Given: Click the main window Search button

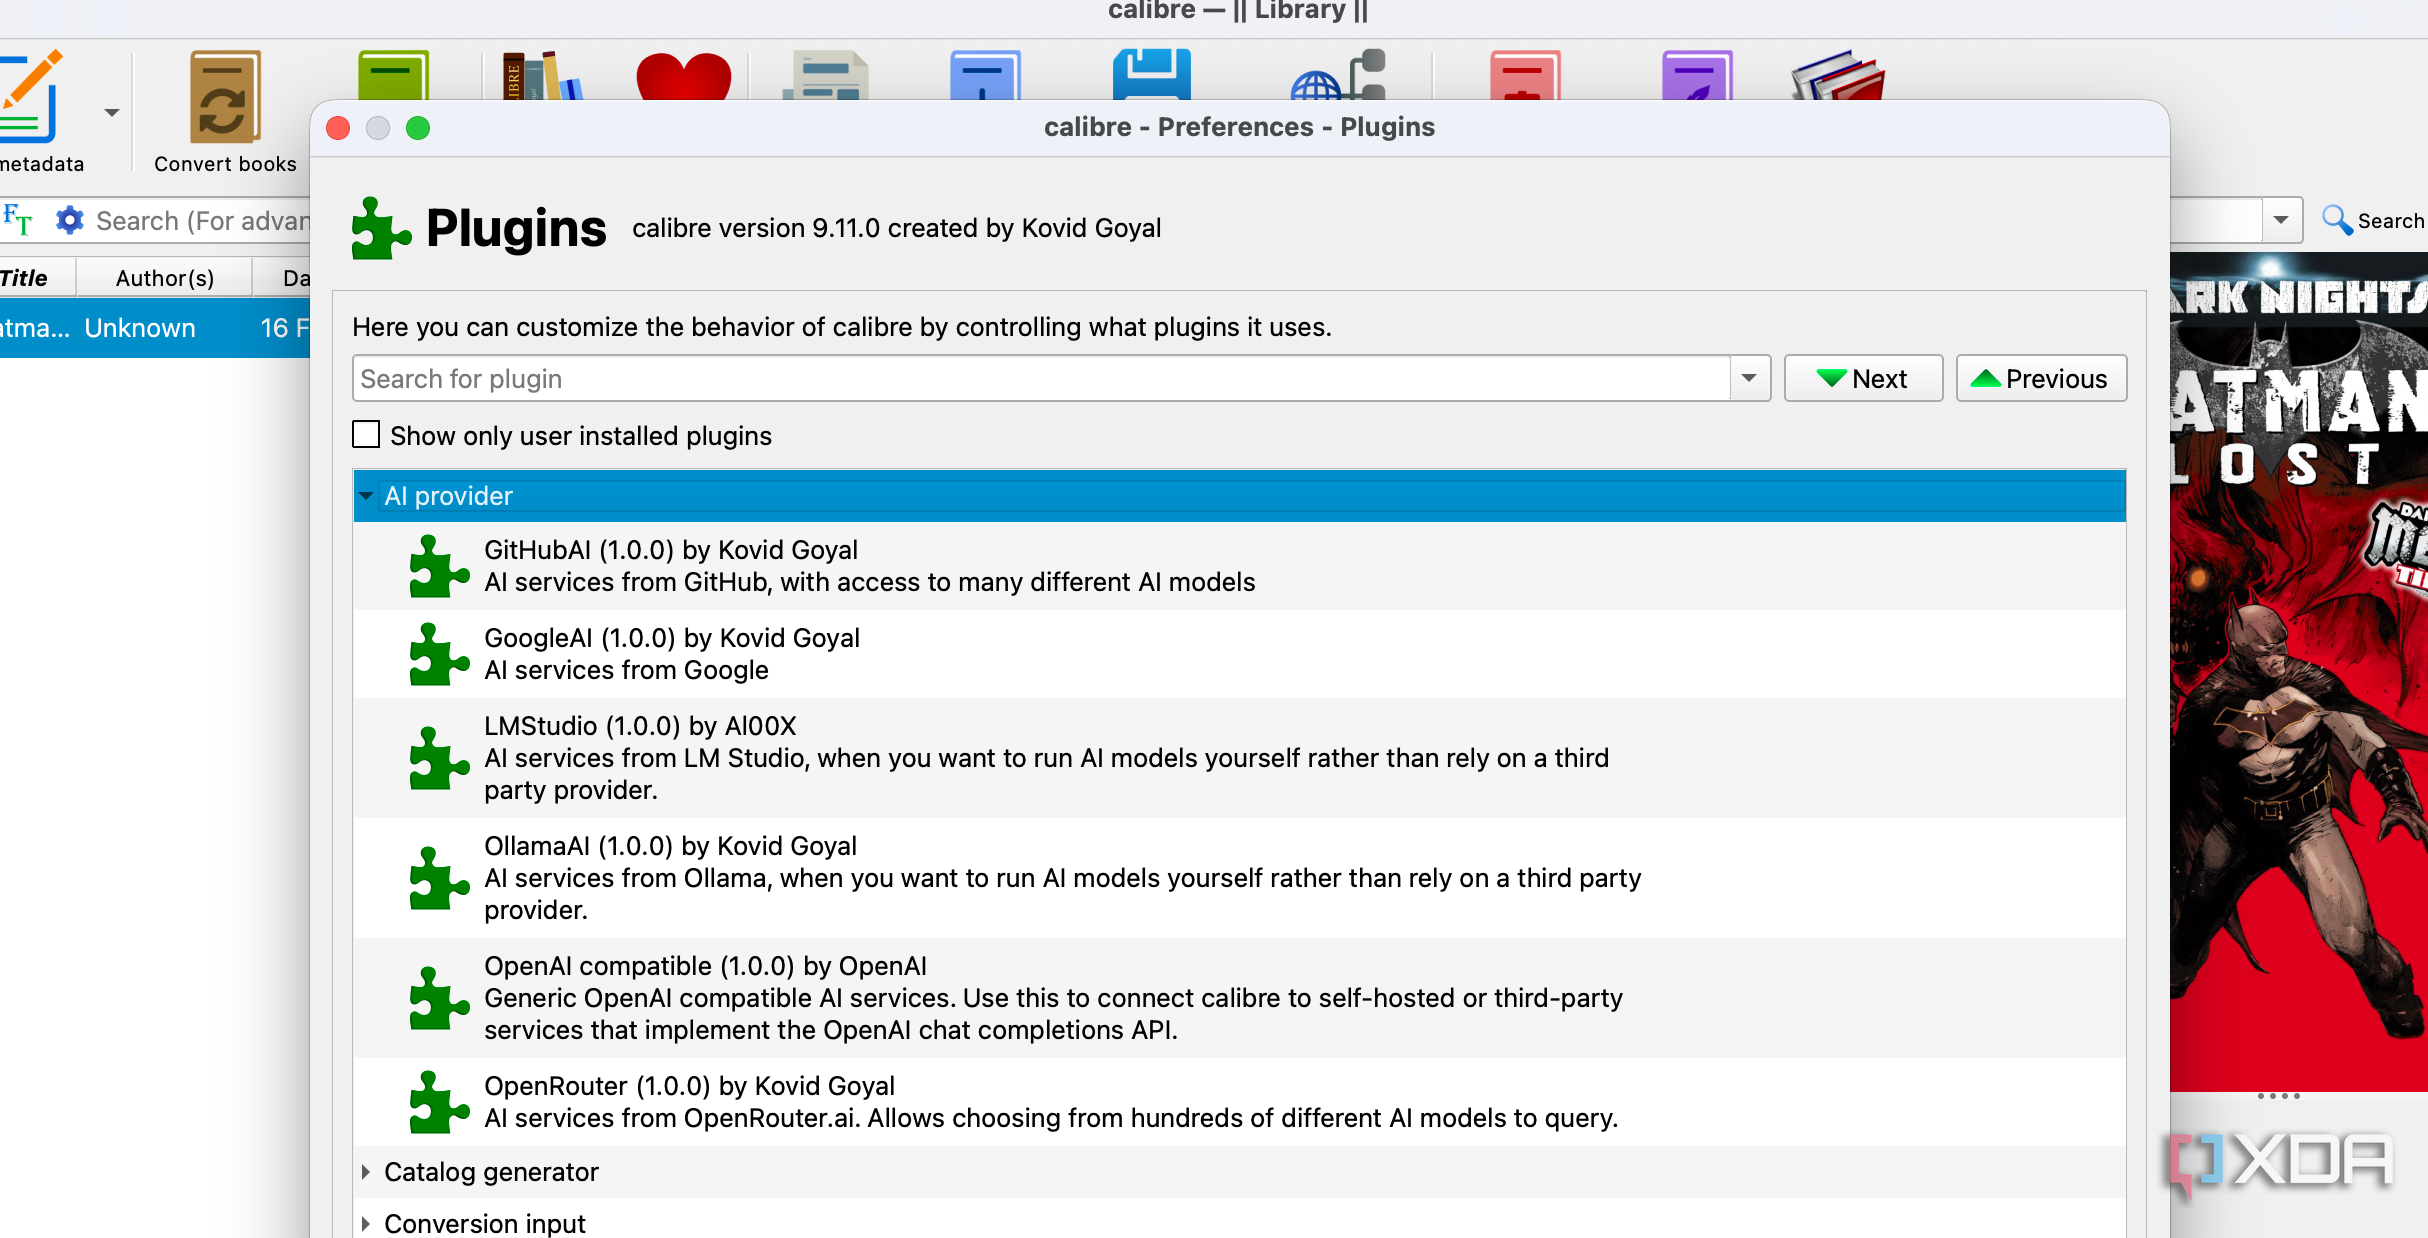Looking at the screenshot, I should (2373, 220).
